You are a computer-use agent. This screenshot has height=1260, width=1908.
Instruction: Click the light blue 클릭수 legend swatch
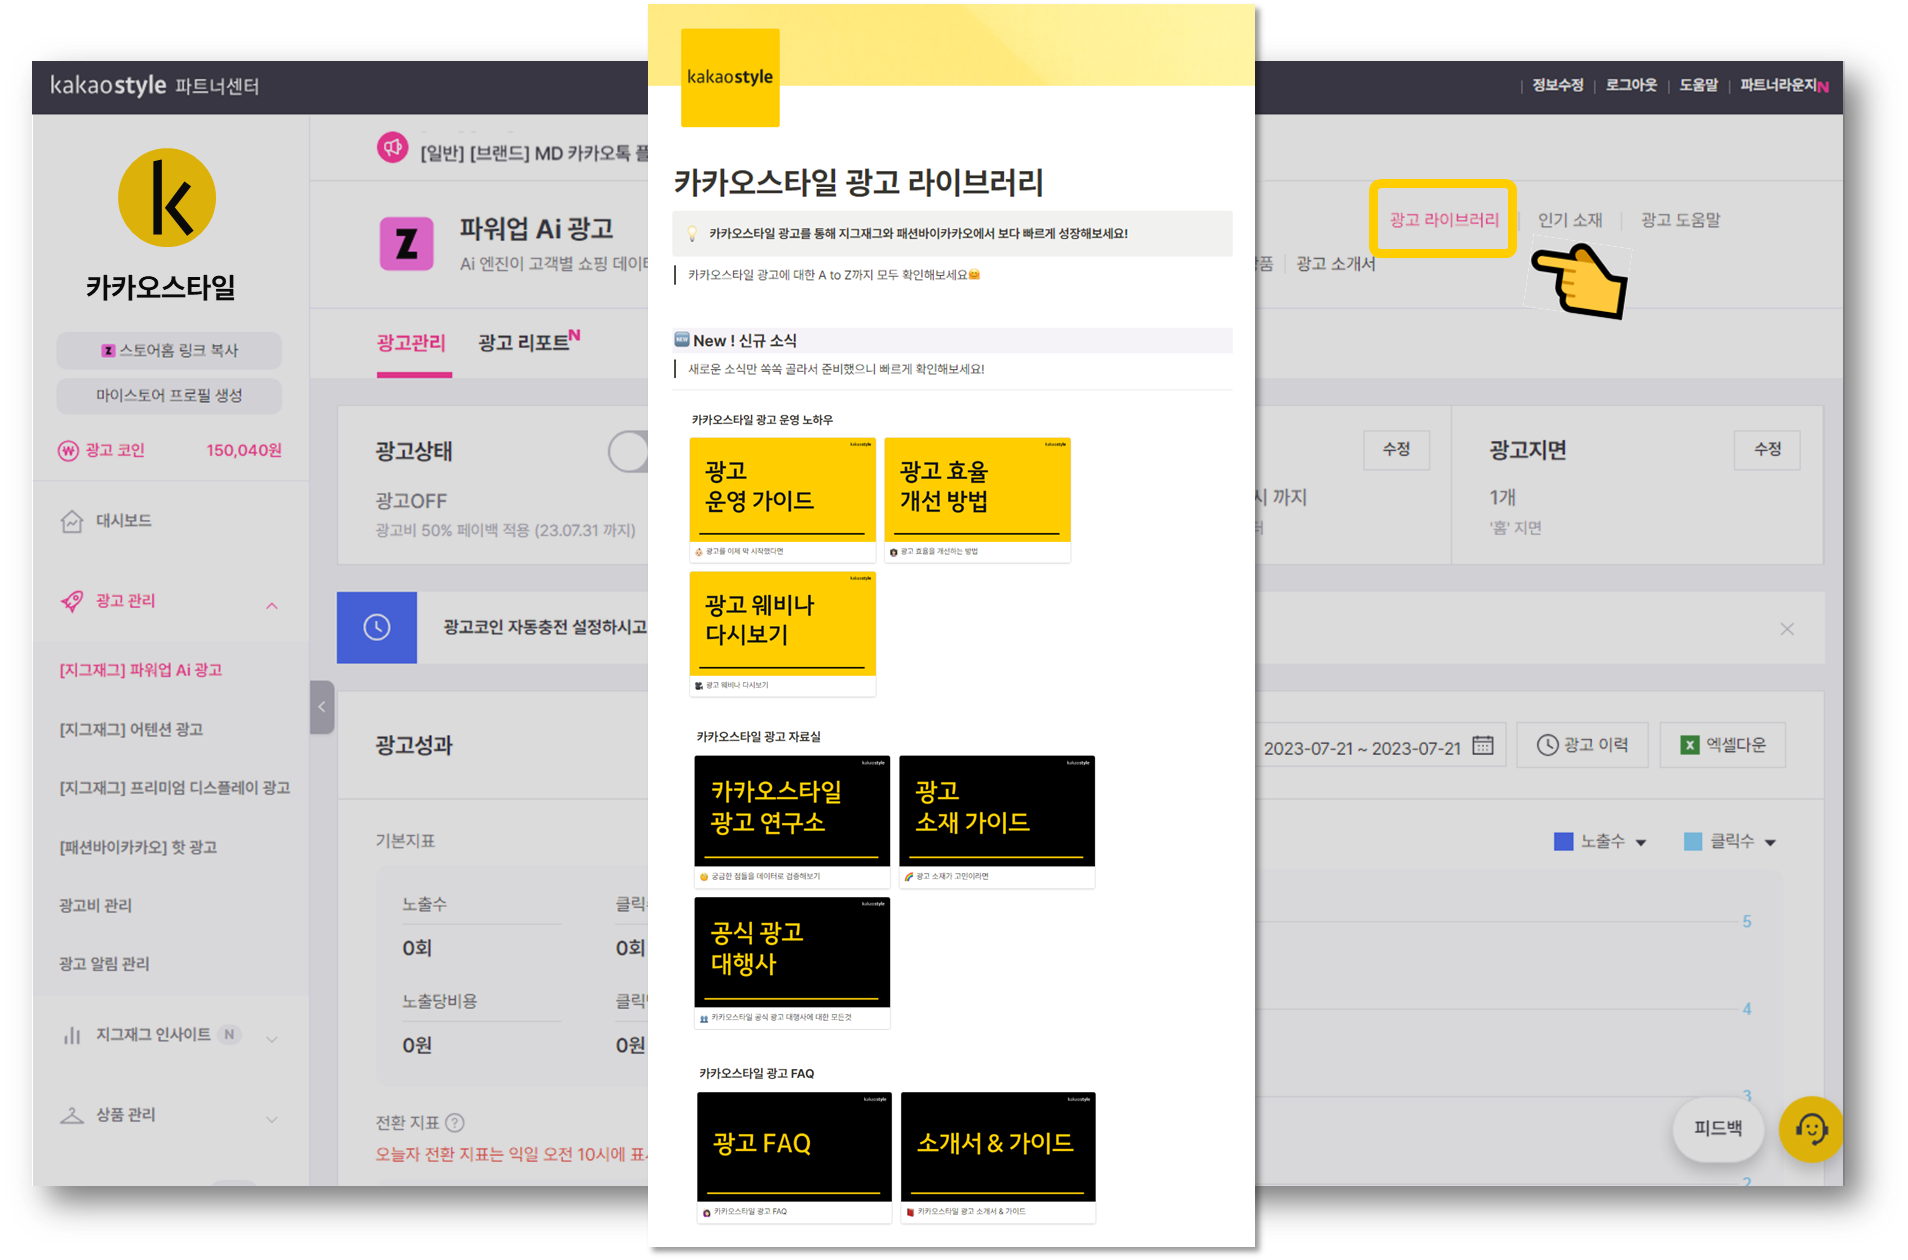click(1693, 842)
